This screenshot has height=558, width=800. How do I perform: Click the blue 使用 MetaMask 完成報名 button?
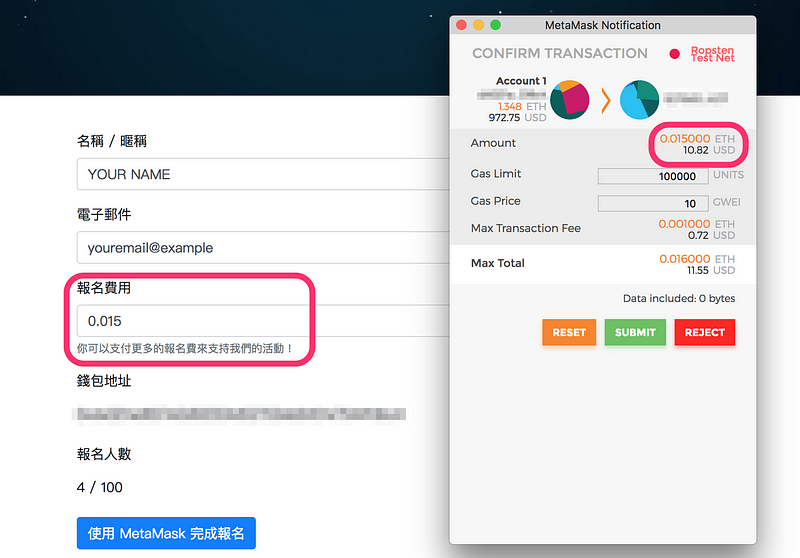click(166, 533)
